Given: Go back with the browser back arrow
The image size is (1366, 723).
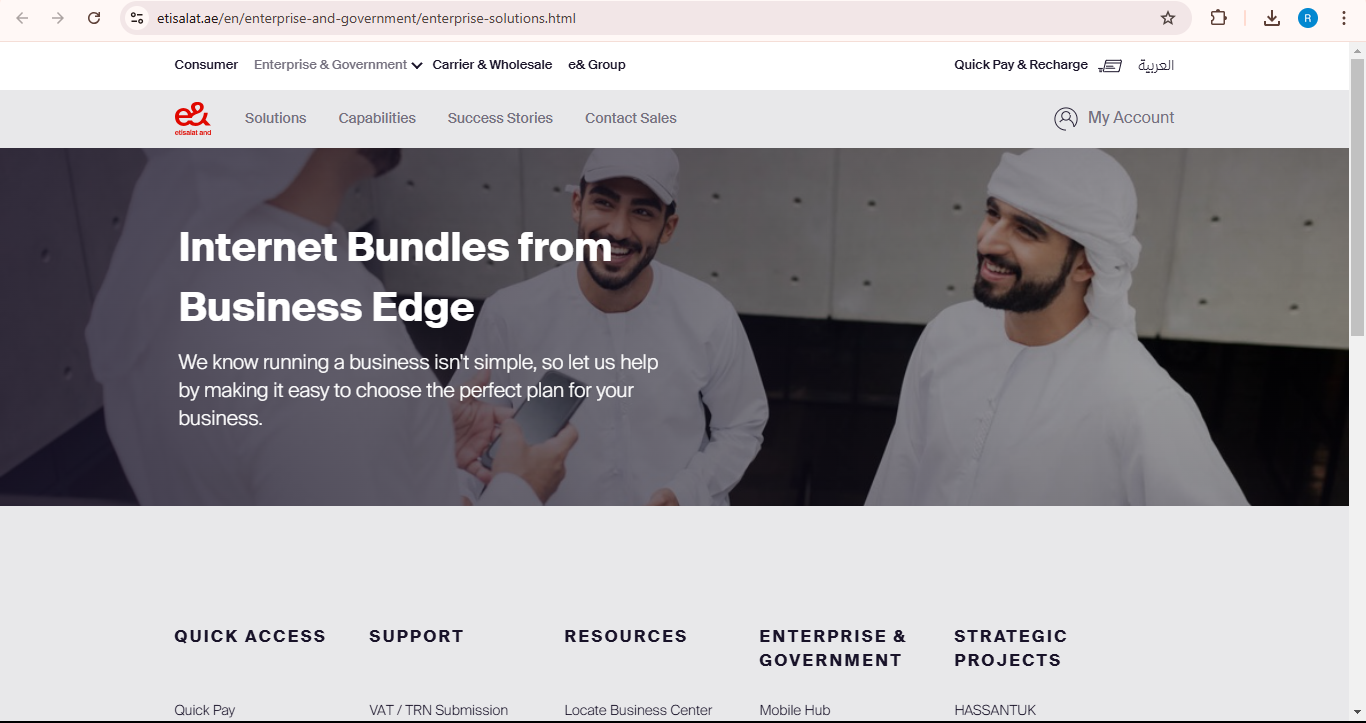Looking at the screenshot, I should (x=22, y=18).
